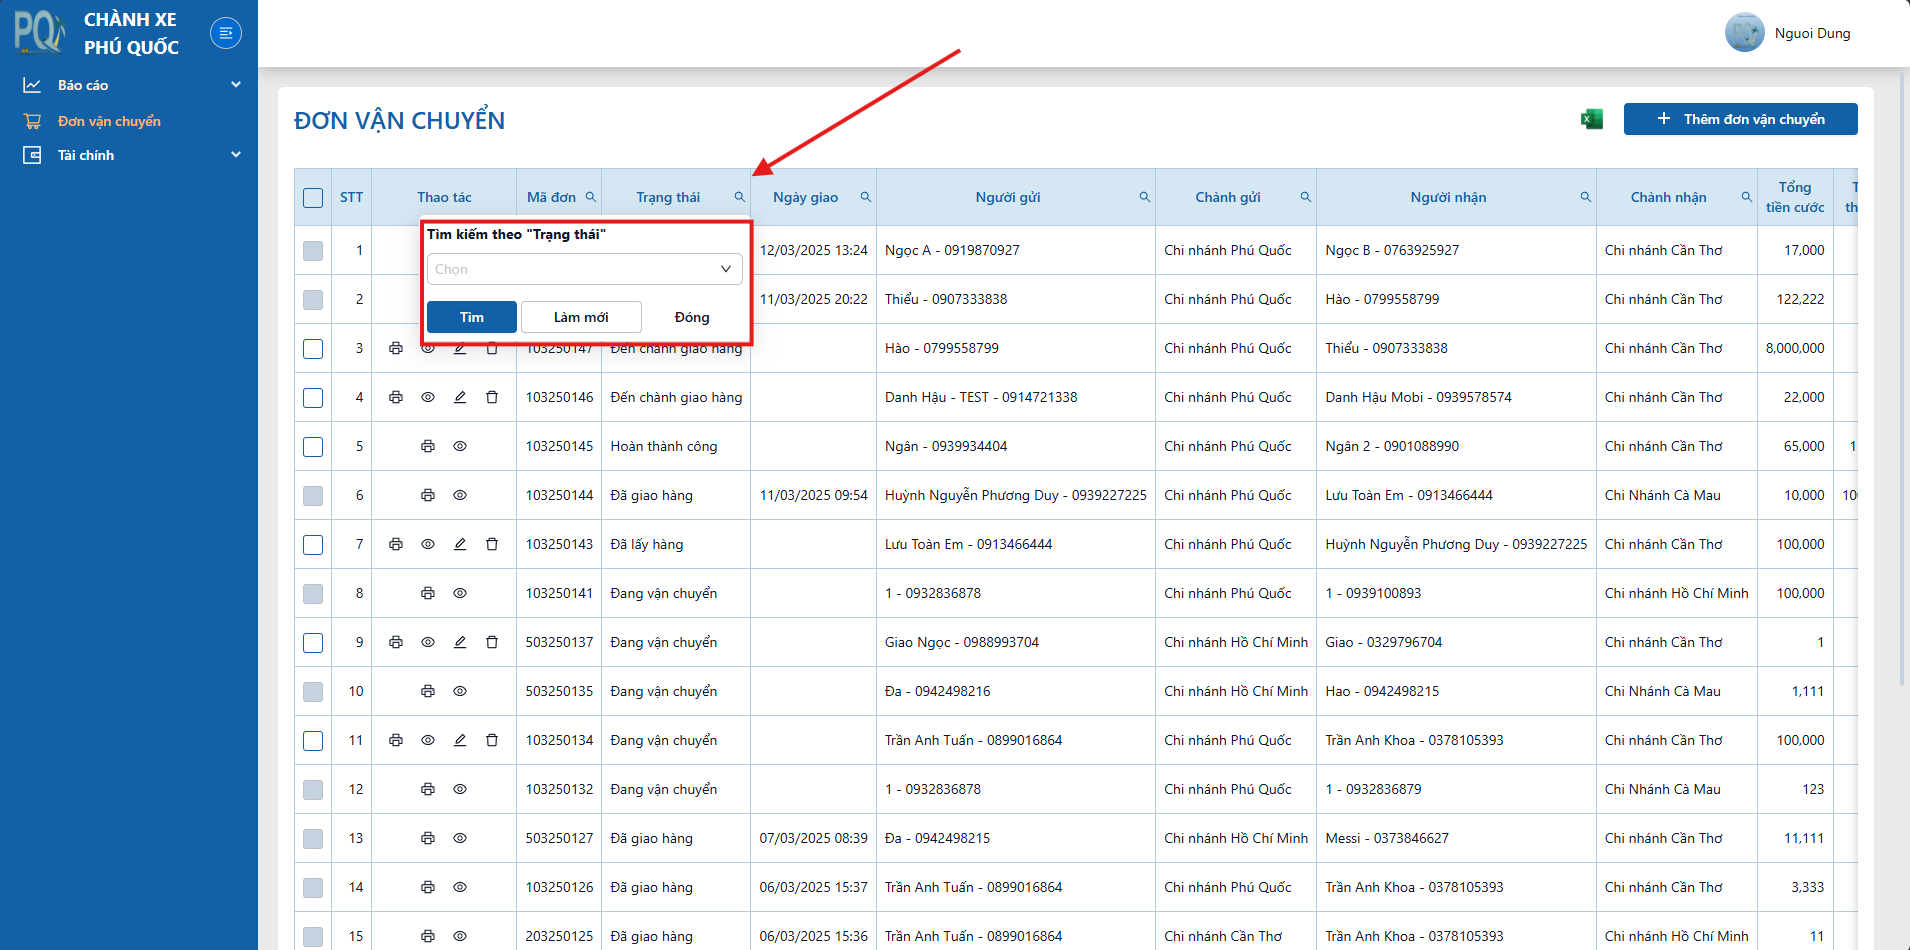This screenshot has height=950, width=1910.
Task: Toggle the sidebar collapse menu button
Action: coord(226,33)
